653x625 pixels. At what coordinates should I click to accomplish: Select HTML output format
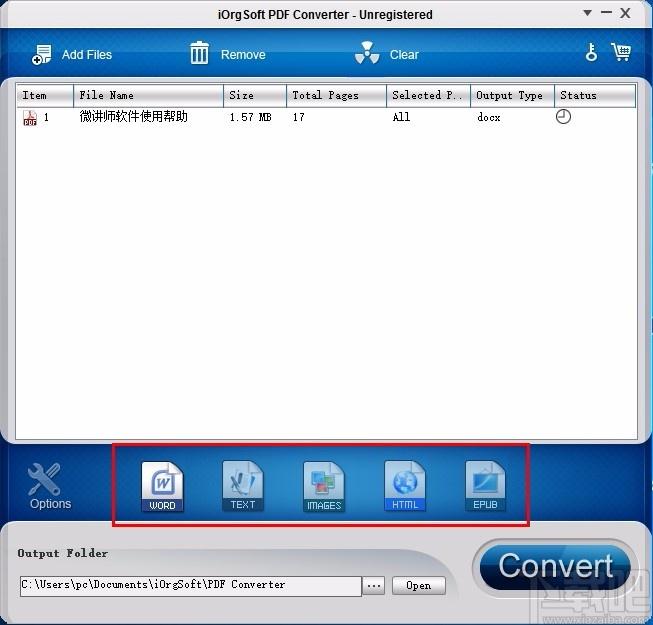[x=405, y=486]
